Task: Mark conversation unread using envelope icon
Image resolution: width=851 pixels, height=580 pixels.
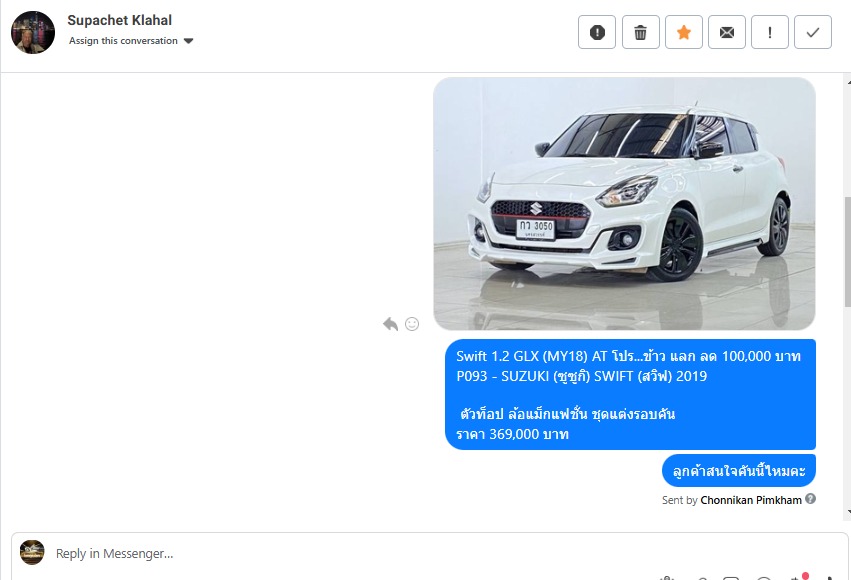Action: [x=727, y=33]
